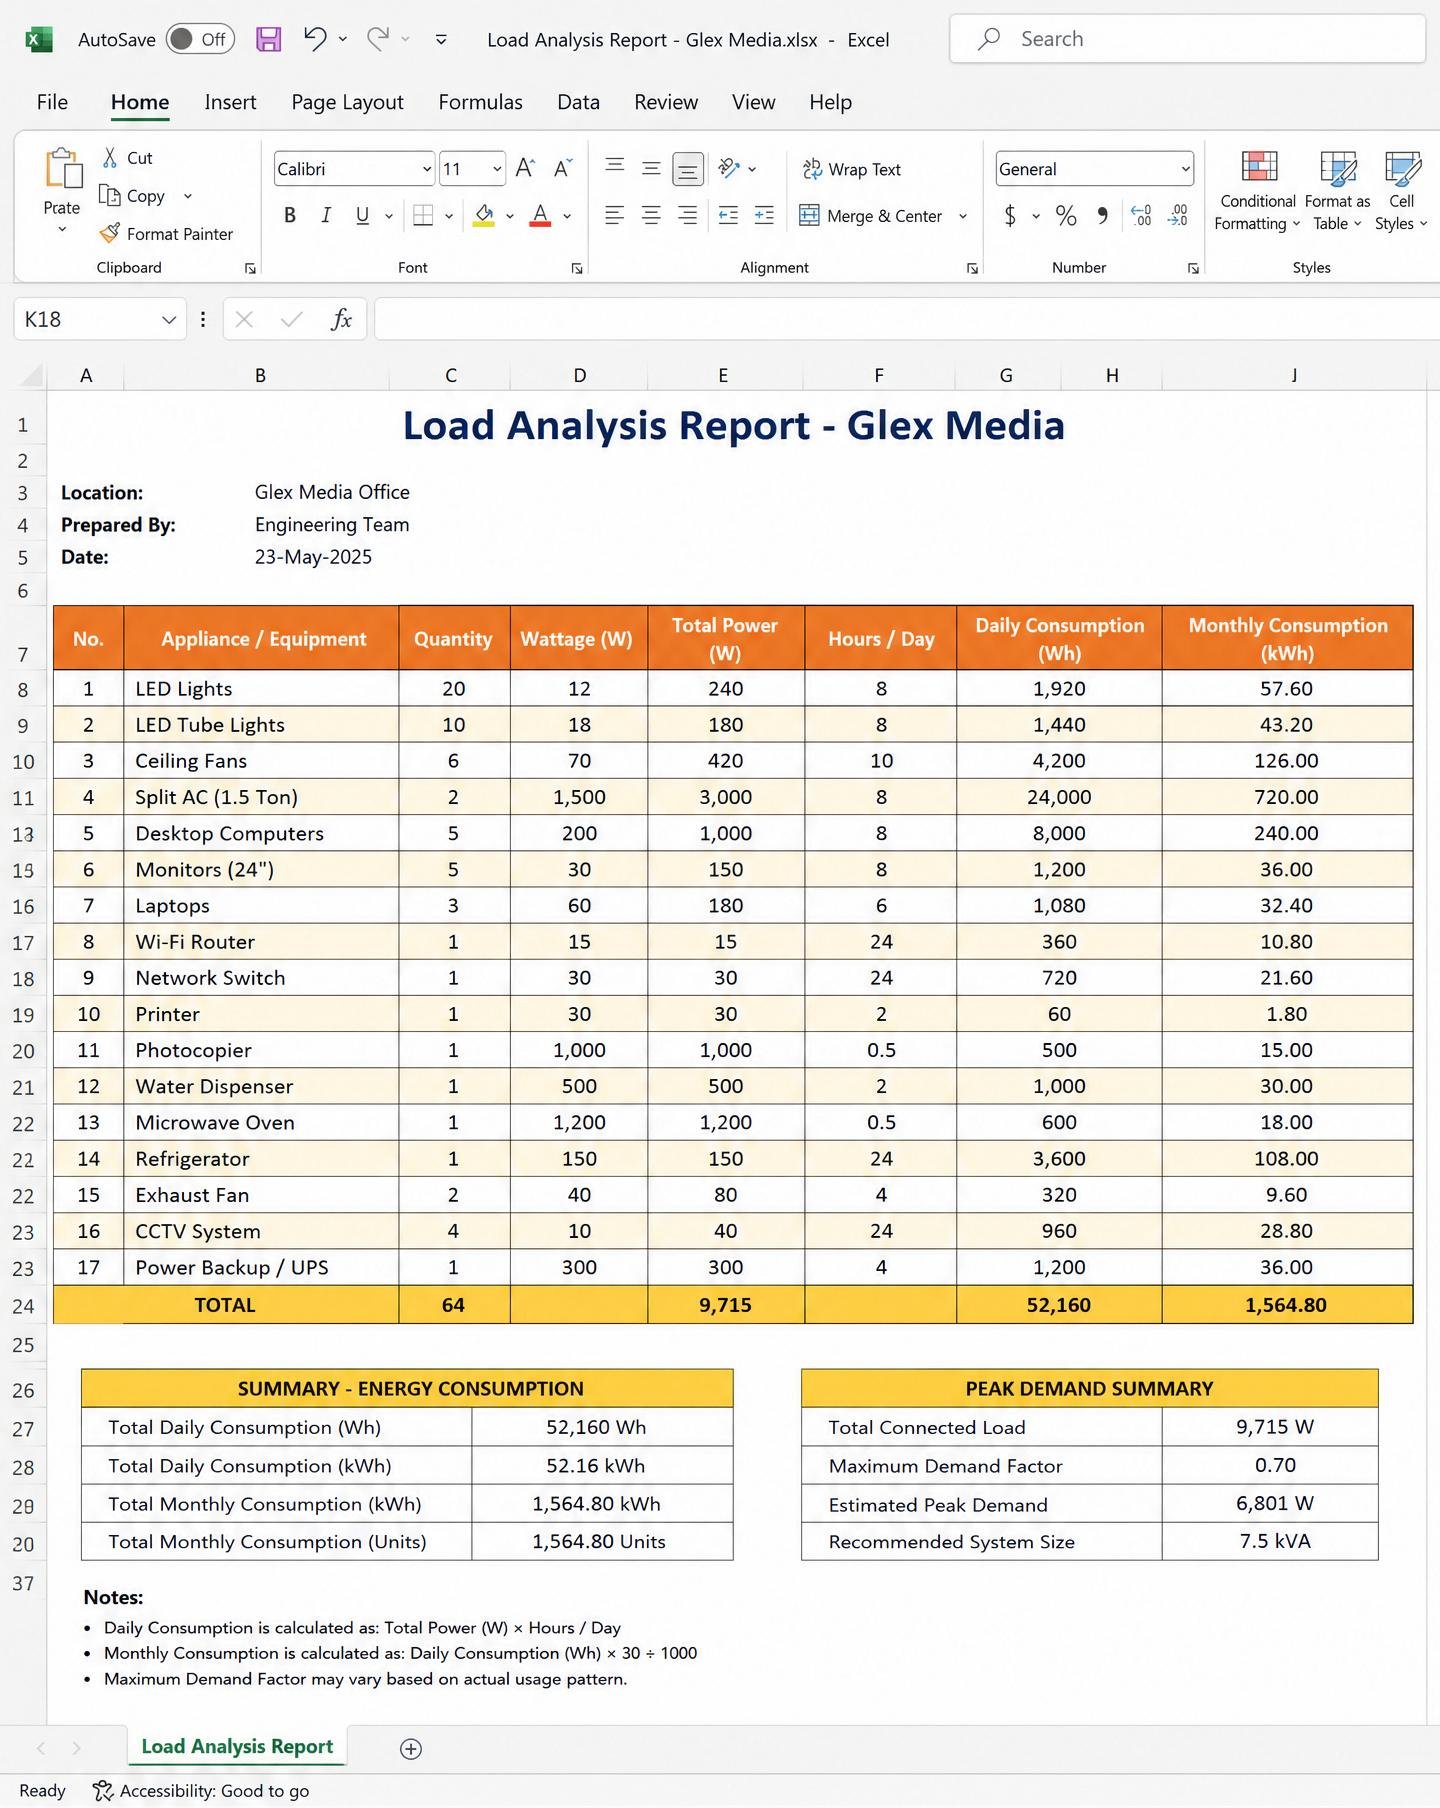This screenshot has height=1808, width=1440.
Task: Click the Borders grid icon
Action: (423, 215)
